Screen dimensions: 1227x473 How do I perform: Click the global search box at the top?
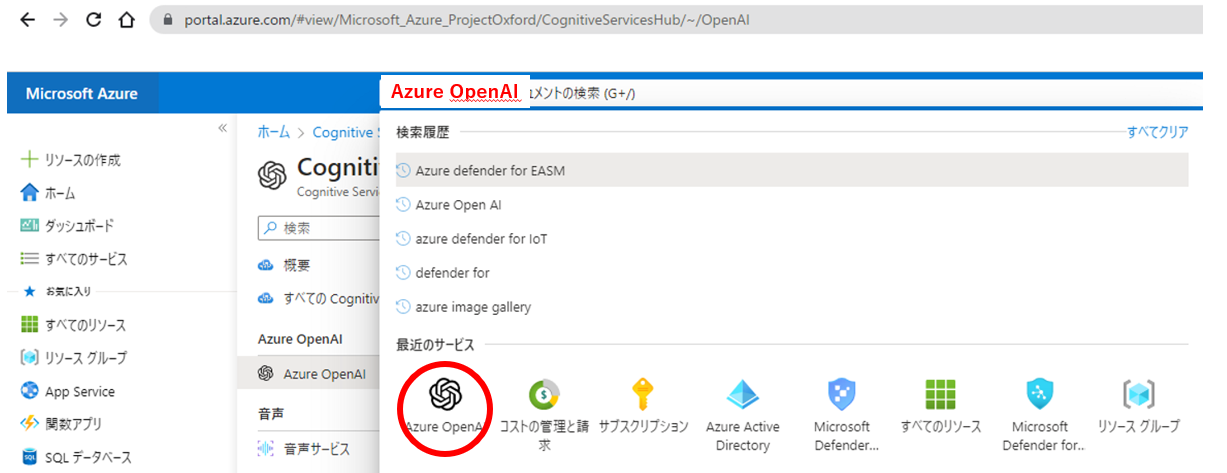coord(790,93)
